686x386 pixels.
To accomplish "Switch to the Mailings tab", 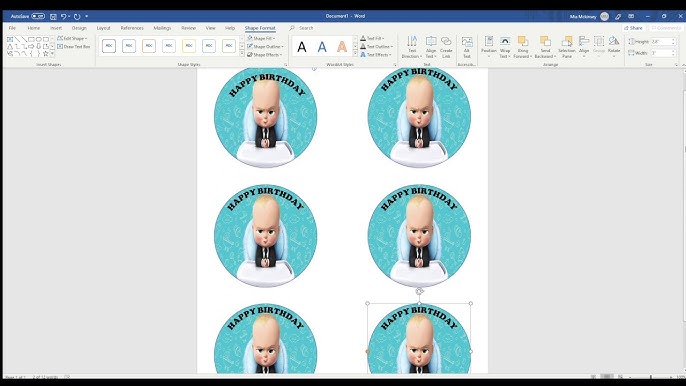I will click(162, 28).
